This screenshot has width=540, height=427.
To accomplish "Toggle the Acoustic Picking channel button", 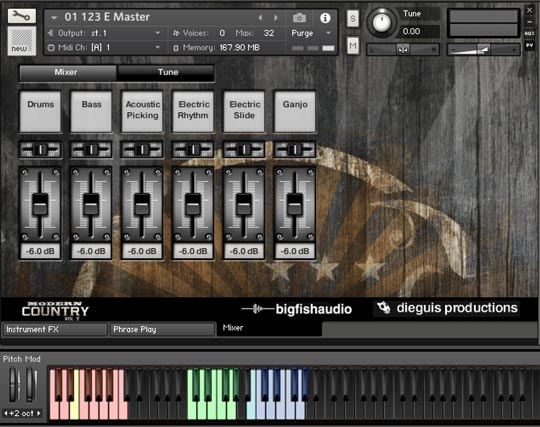I will click(142, 111).
